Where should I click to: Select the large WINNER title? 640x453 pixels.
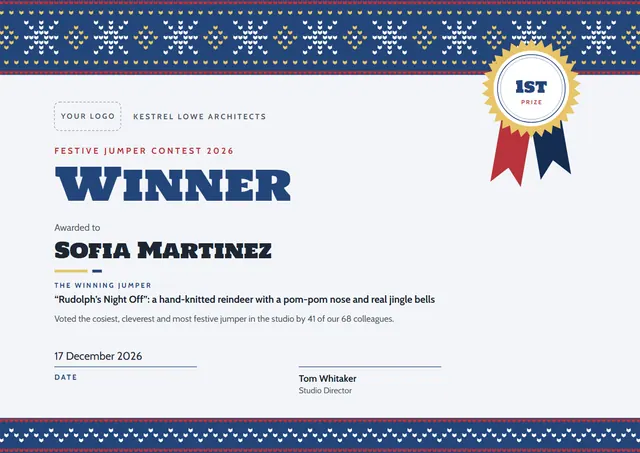click(173, 184)
